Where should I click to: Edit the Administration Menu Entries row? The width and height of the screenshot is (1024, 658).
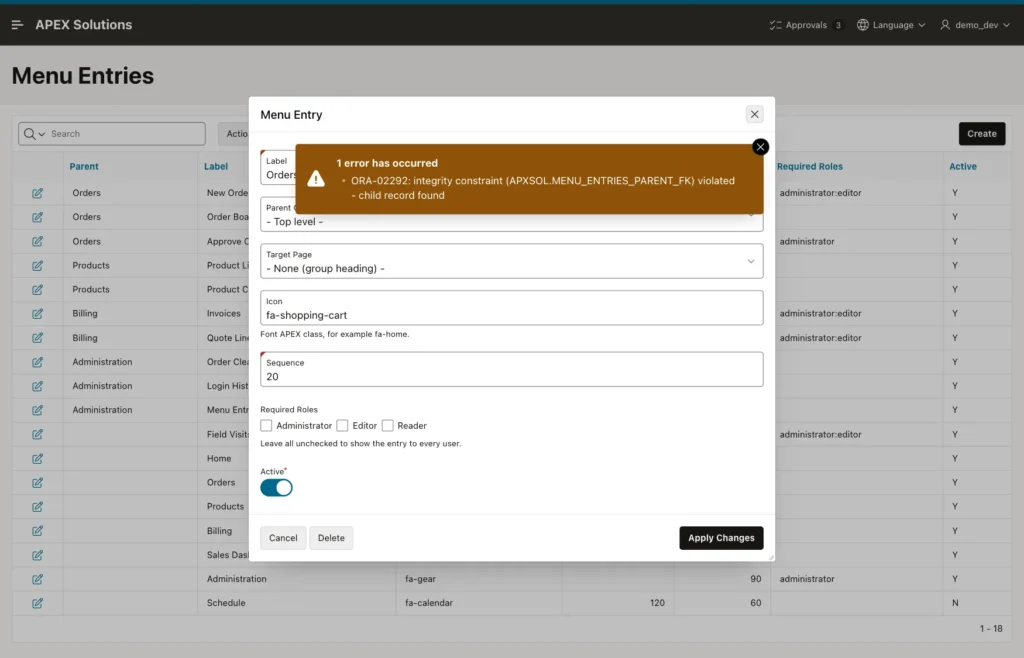coord(37,411)
